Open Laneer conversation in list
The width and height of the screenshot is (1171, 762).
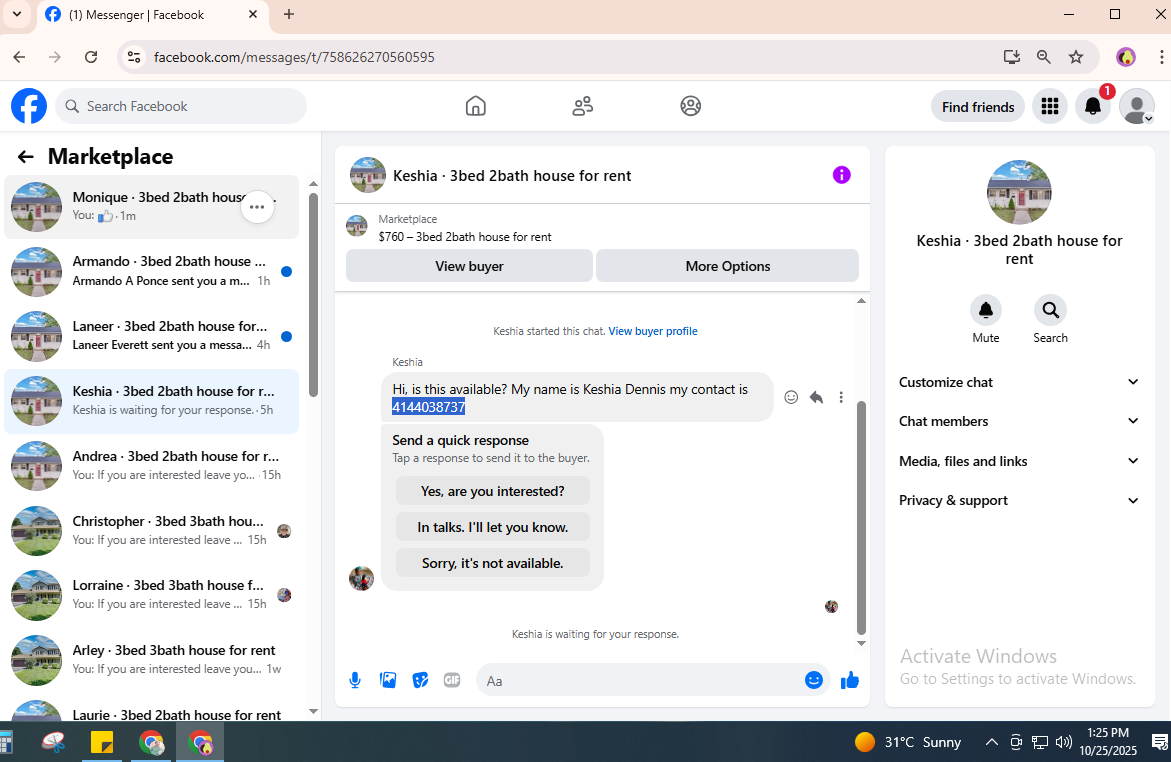[x=152, y=336]
